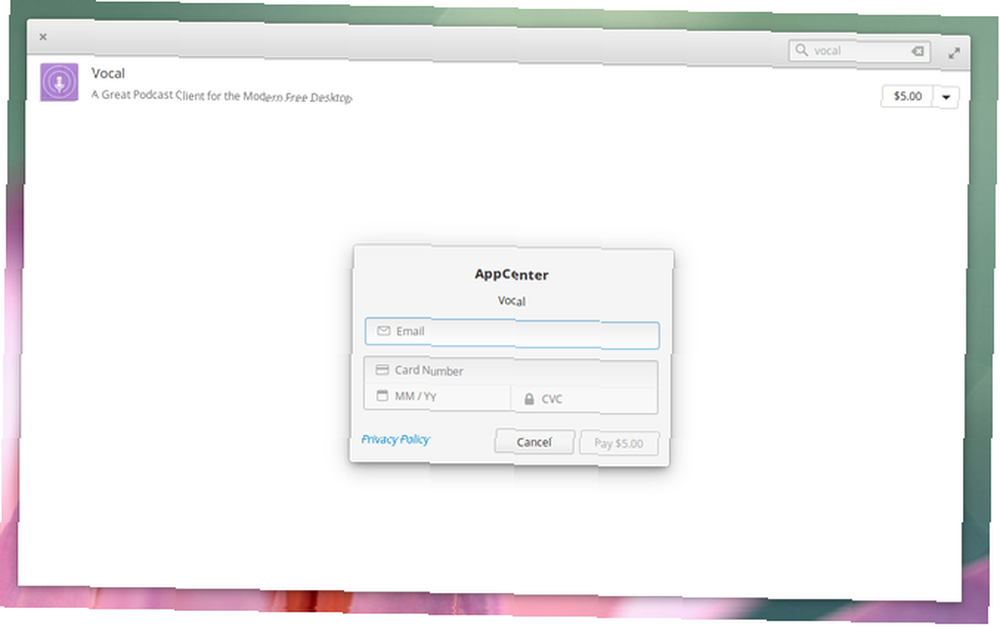Click the Vocal podcast app icon
Screen dimensions: 1000x627
click(x=59, y=82)
